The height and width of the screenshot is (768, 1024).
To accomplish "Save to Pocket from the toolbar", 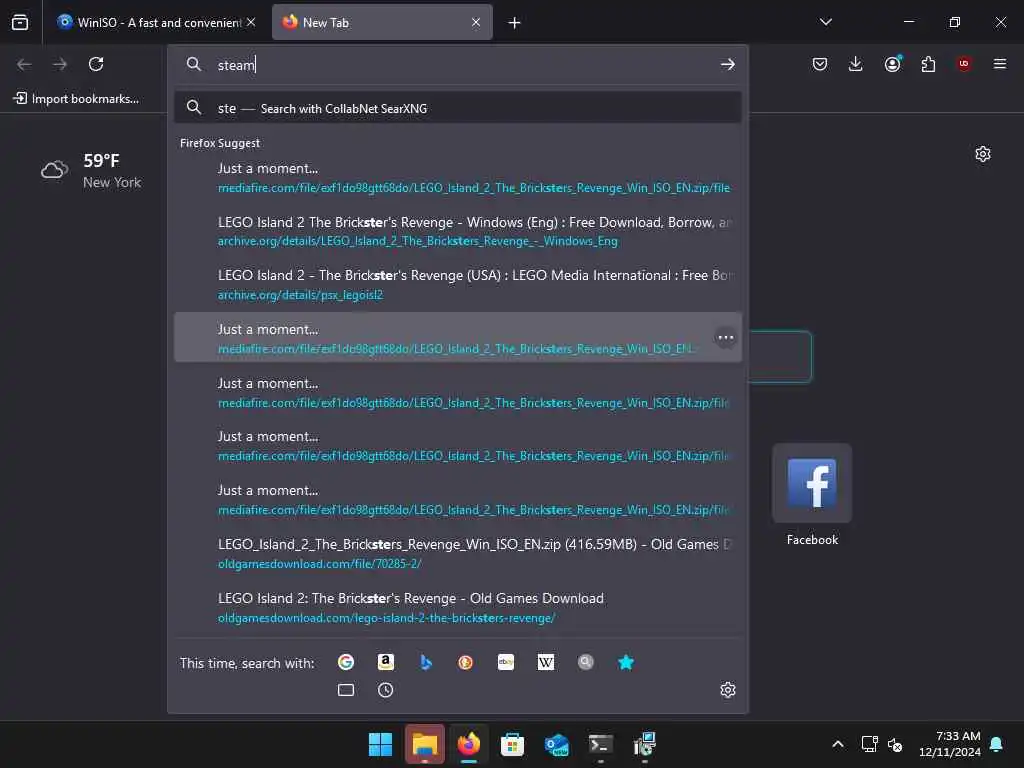I will [x=820, y=64].
